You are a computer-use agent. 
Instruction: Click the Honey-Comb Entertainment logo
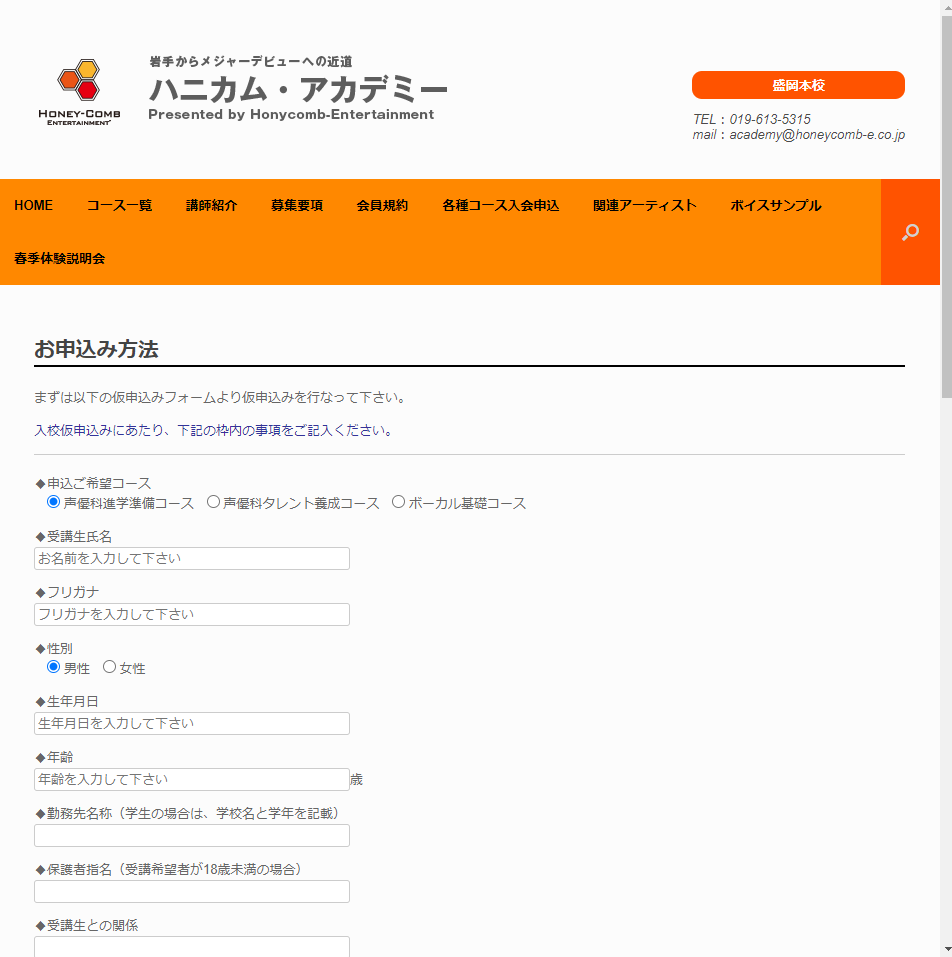tap(79, 92)
